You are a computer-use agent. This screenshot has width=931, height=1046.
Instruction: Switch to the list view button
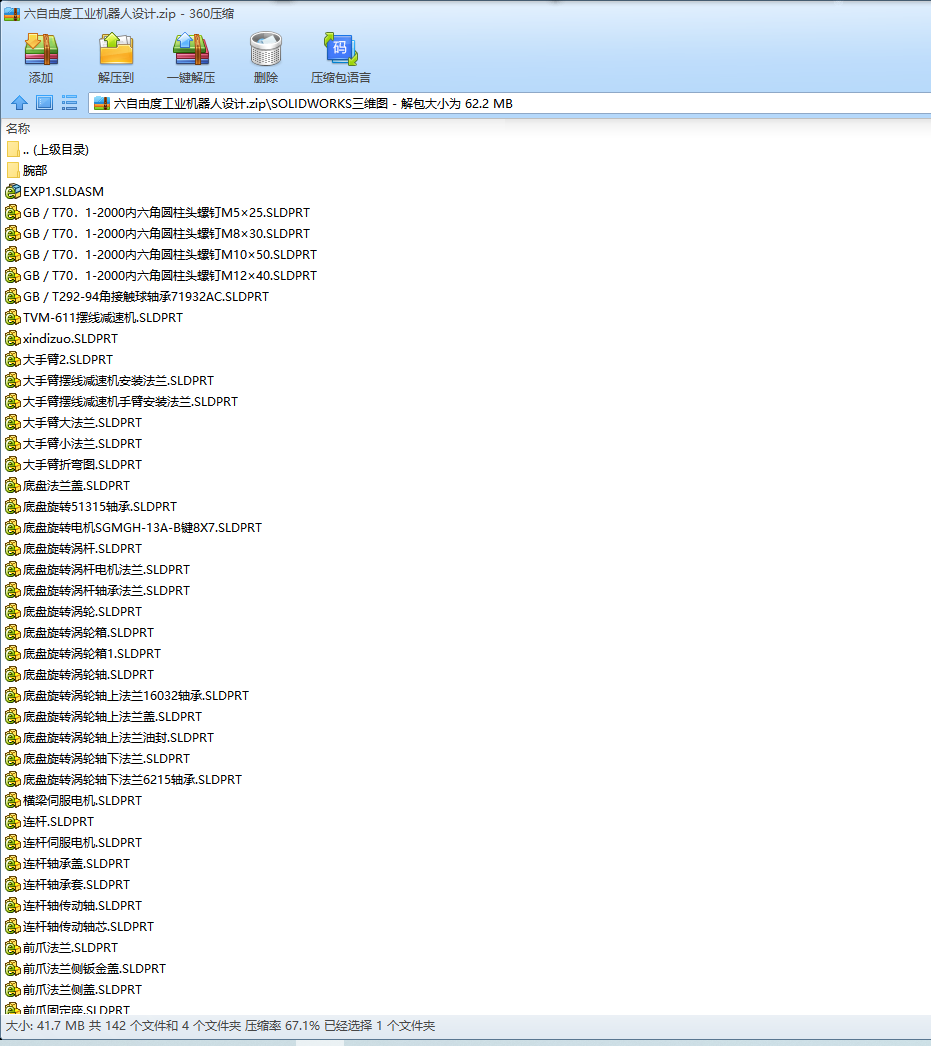69,103
